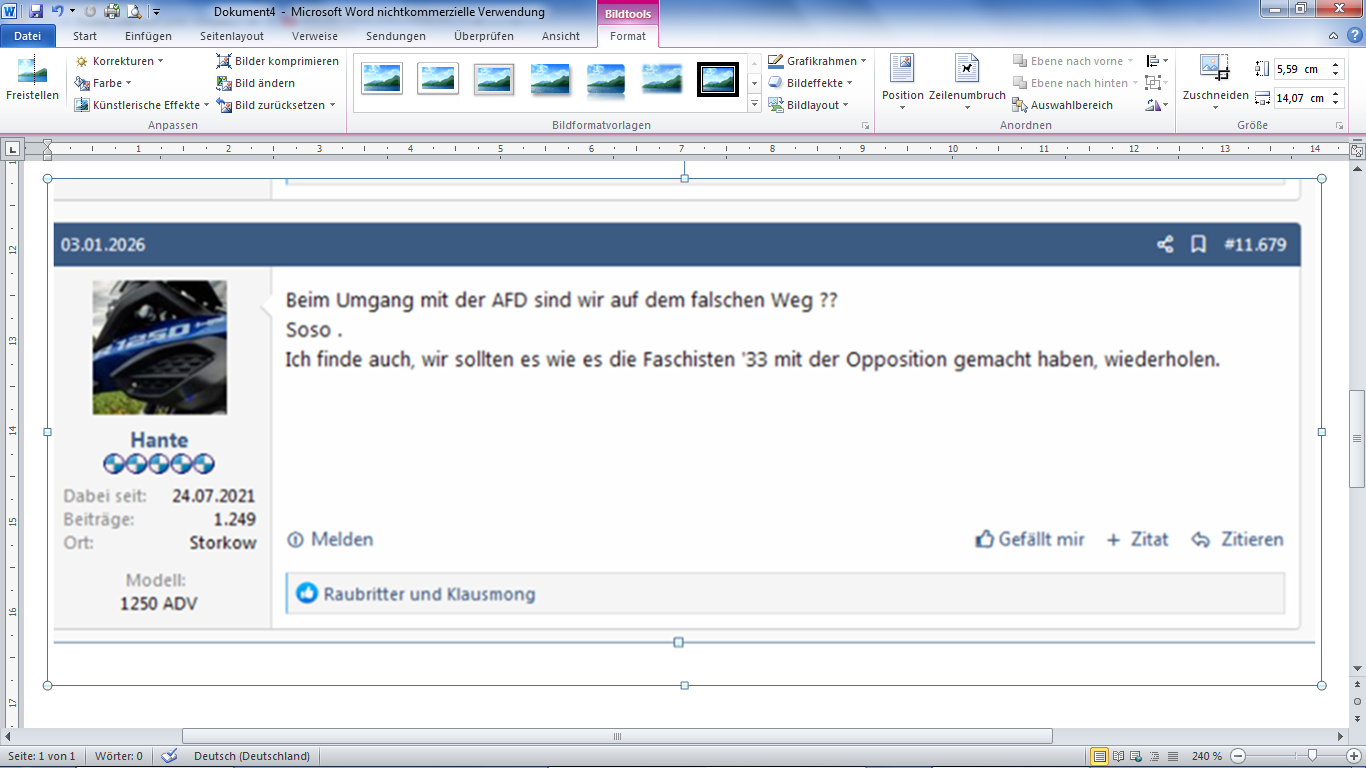Click Bilder komprimieren icon
The width and height of the screenshot is (1366, 768).
[x=224, y=61]
